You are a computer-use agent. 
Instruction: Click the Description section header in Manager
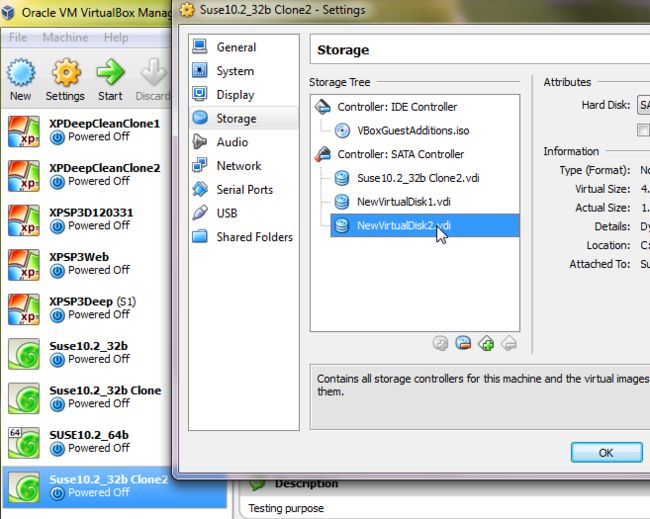click(x=306, y=484)
